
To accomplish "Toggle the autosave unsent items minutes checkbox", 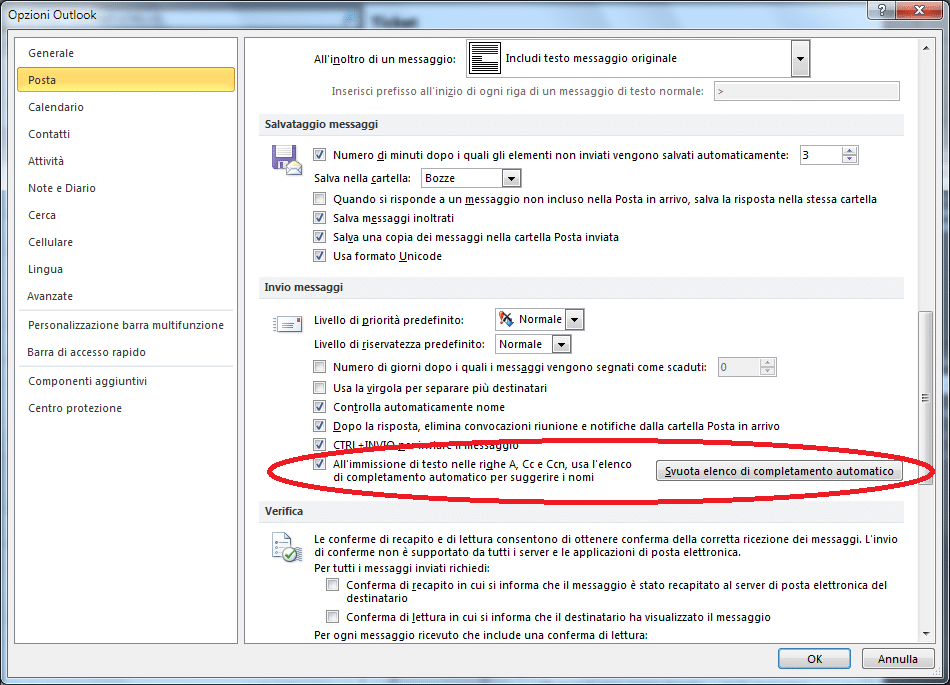I will [319, 155].
